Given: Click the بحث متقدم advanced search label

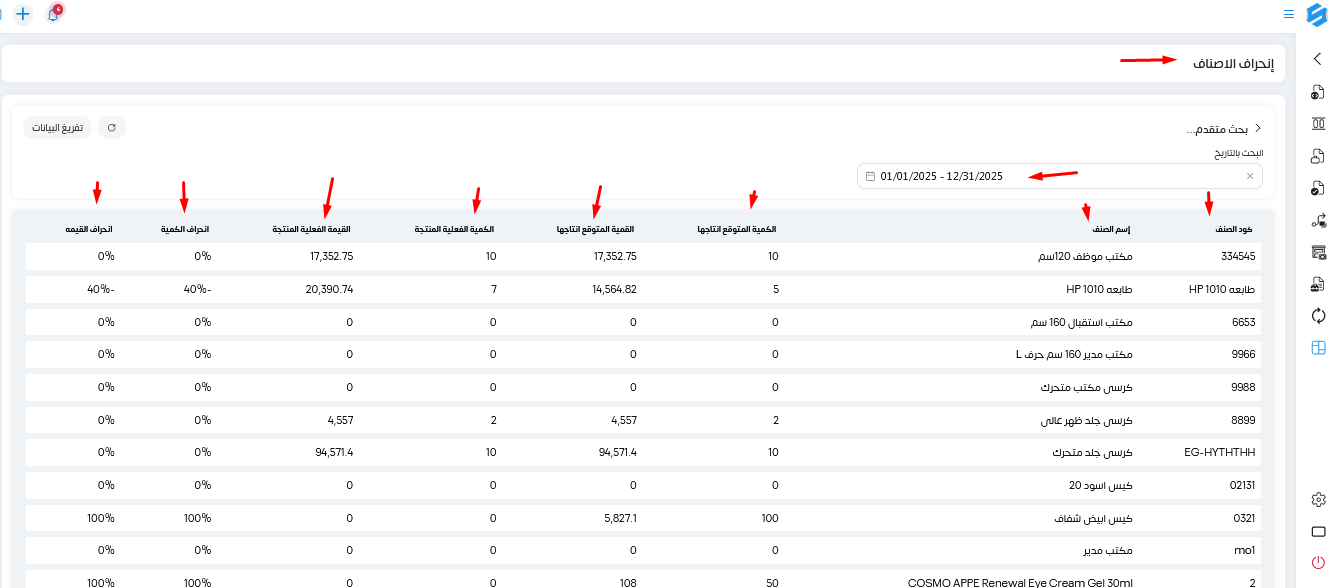Looking at the screenshot, I should click(x=1216, y=129).
